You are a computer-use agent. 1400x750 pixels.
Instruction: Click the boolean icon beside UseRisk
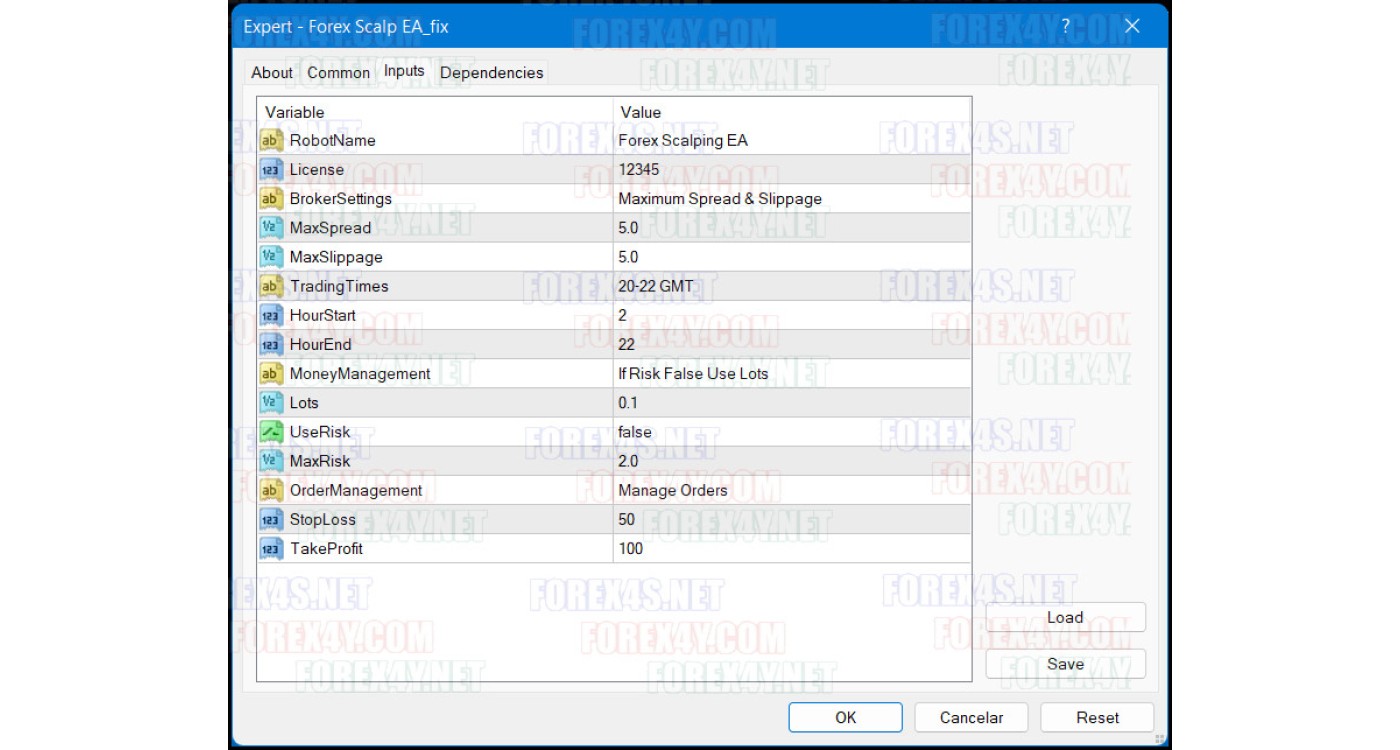(271, 432)
